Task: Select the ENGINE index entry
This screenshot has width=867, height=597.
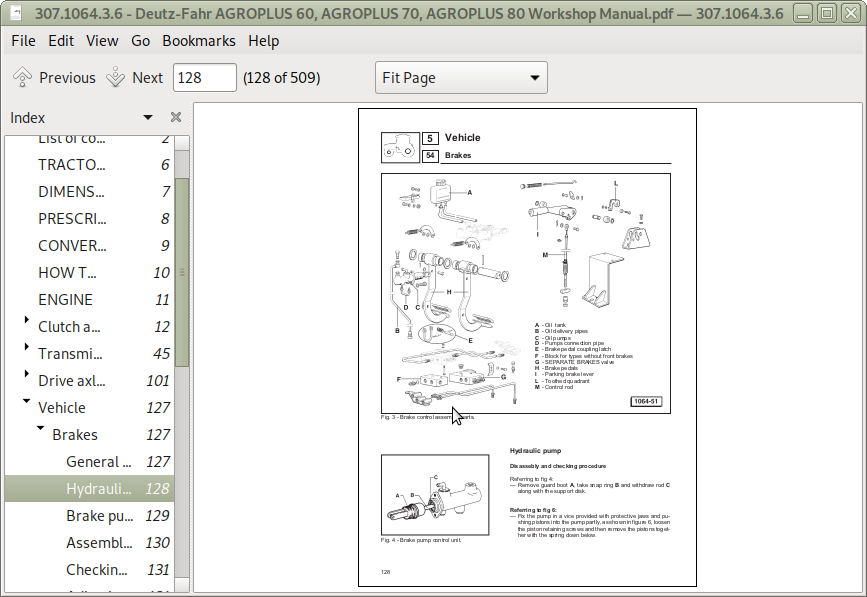Action: [x=90, y=300]
